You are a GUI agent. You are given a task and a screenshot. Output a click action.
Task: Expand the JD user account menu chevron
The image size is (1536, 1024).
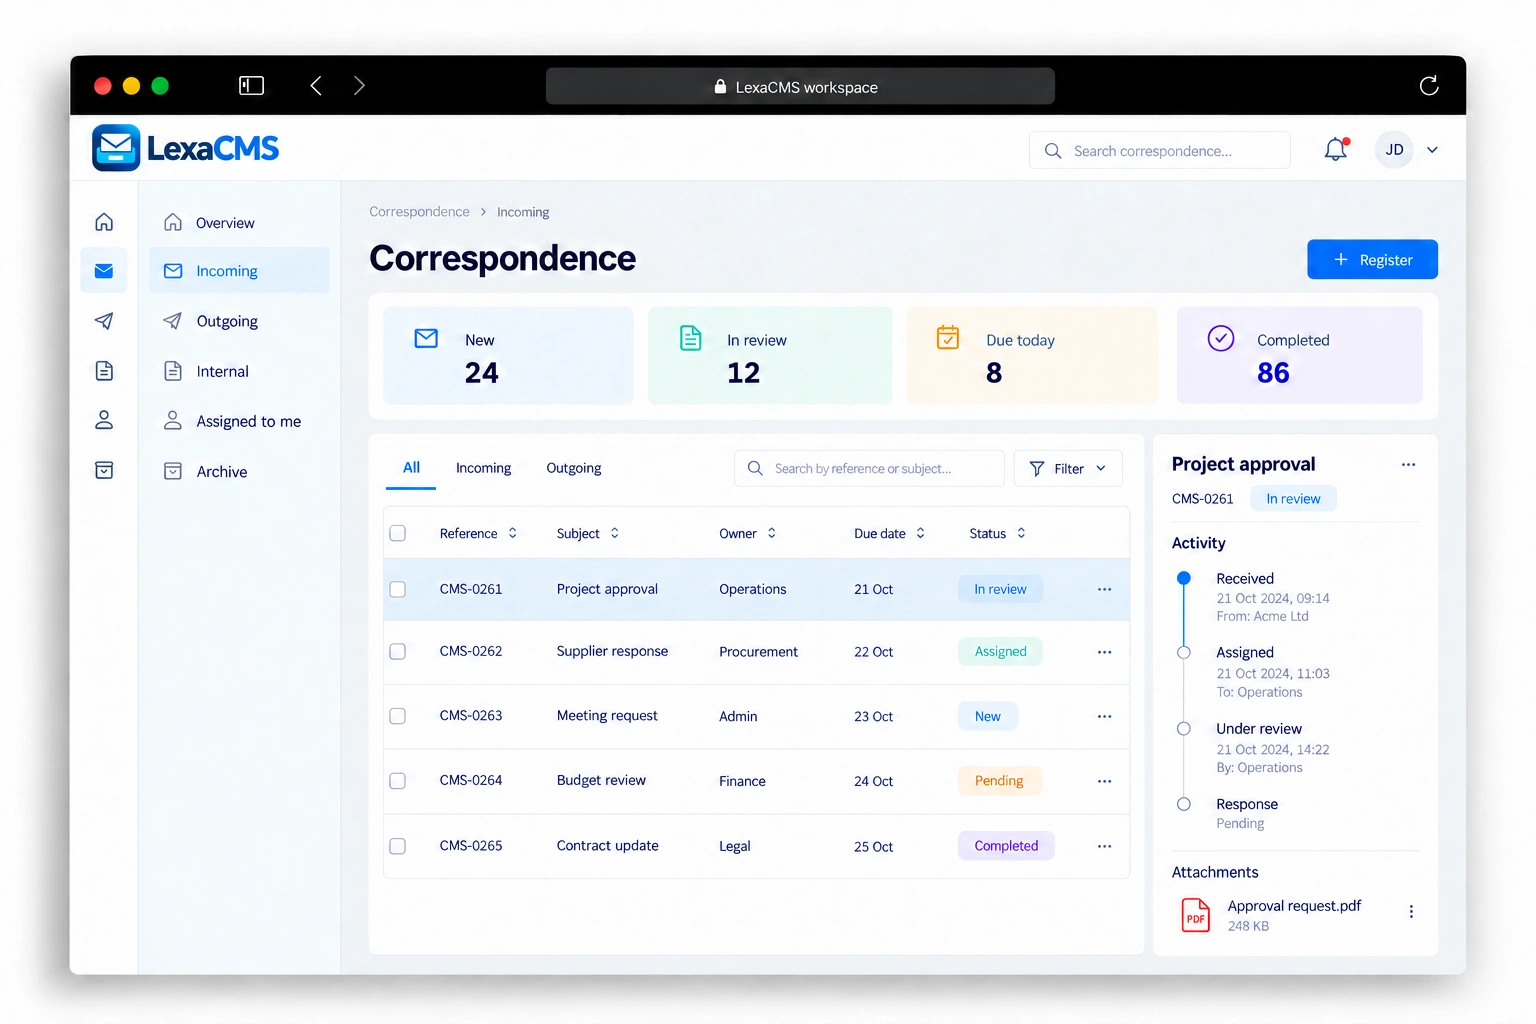pos(1432,150)
